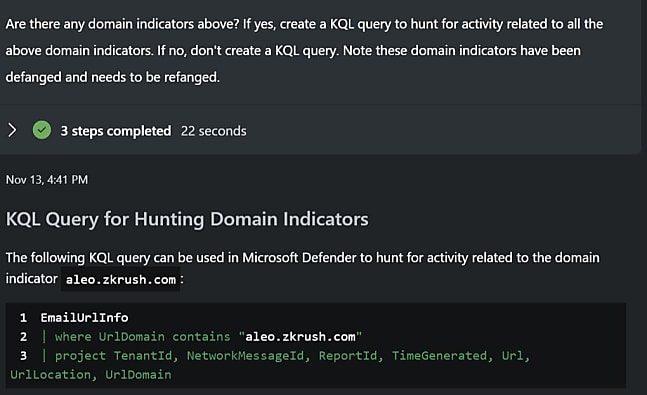Click UrlLocation on the wrapped code line
This screenshot has height=395, width=647.
coord(50,374)
